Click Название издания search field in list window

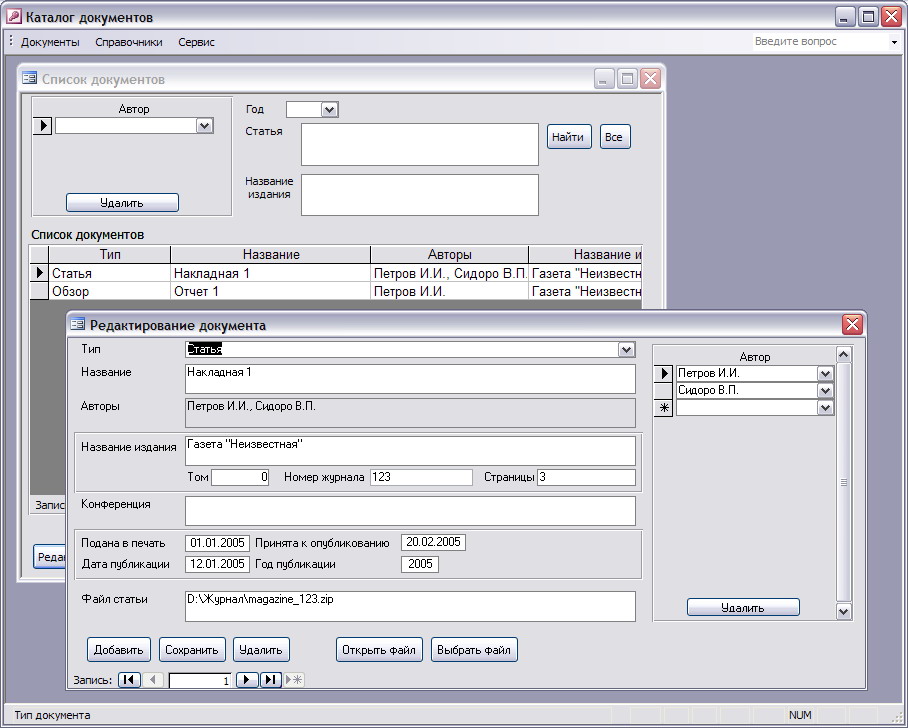point(420,195)
